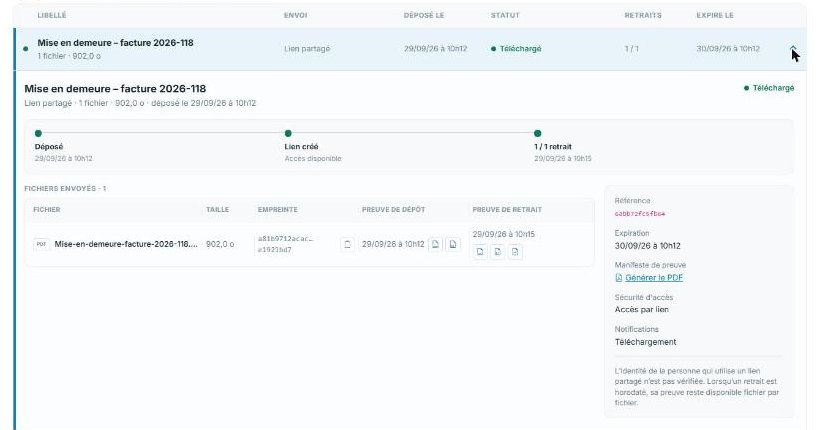Click the expiration date under Expiration label
Image resolution: width=820 pixels, height=430 pixels.
tap(647, 246)
